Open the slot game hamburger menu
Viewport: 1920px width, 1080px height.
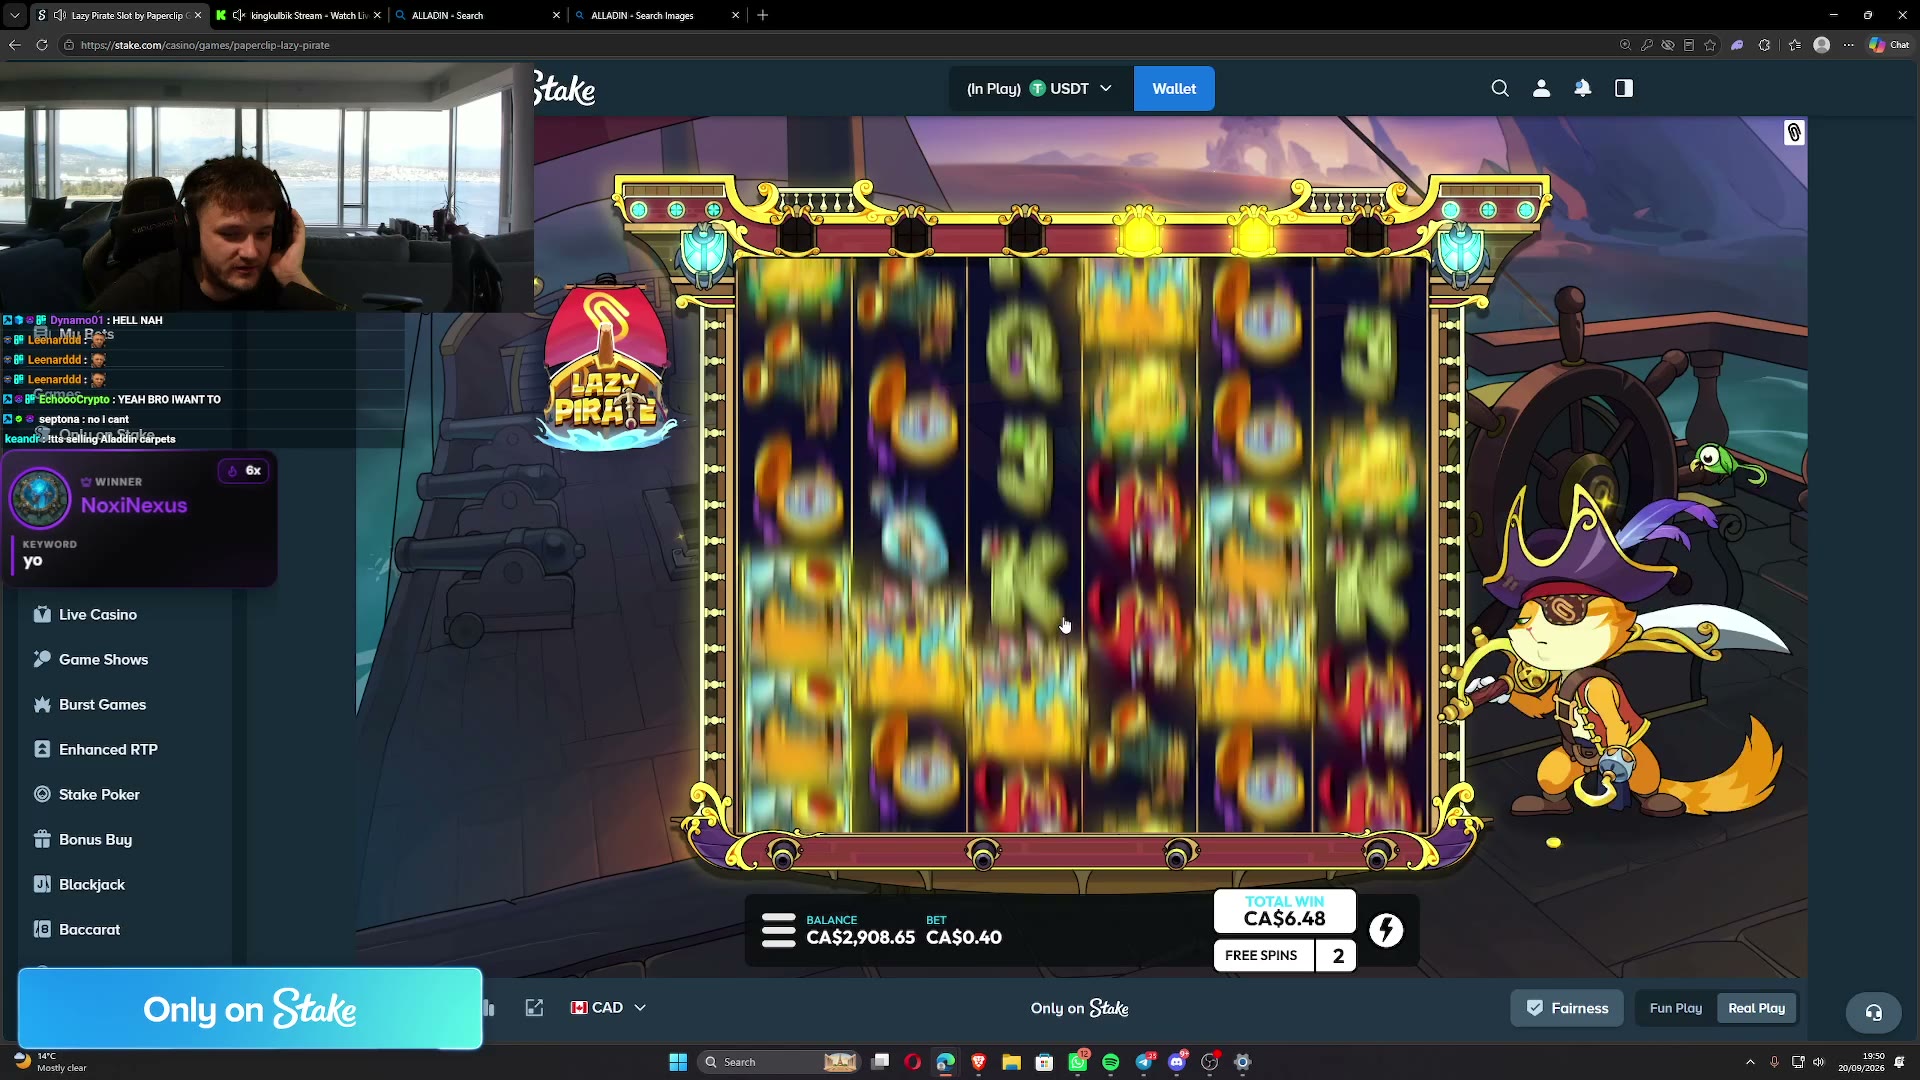[x=778, y=930]
